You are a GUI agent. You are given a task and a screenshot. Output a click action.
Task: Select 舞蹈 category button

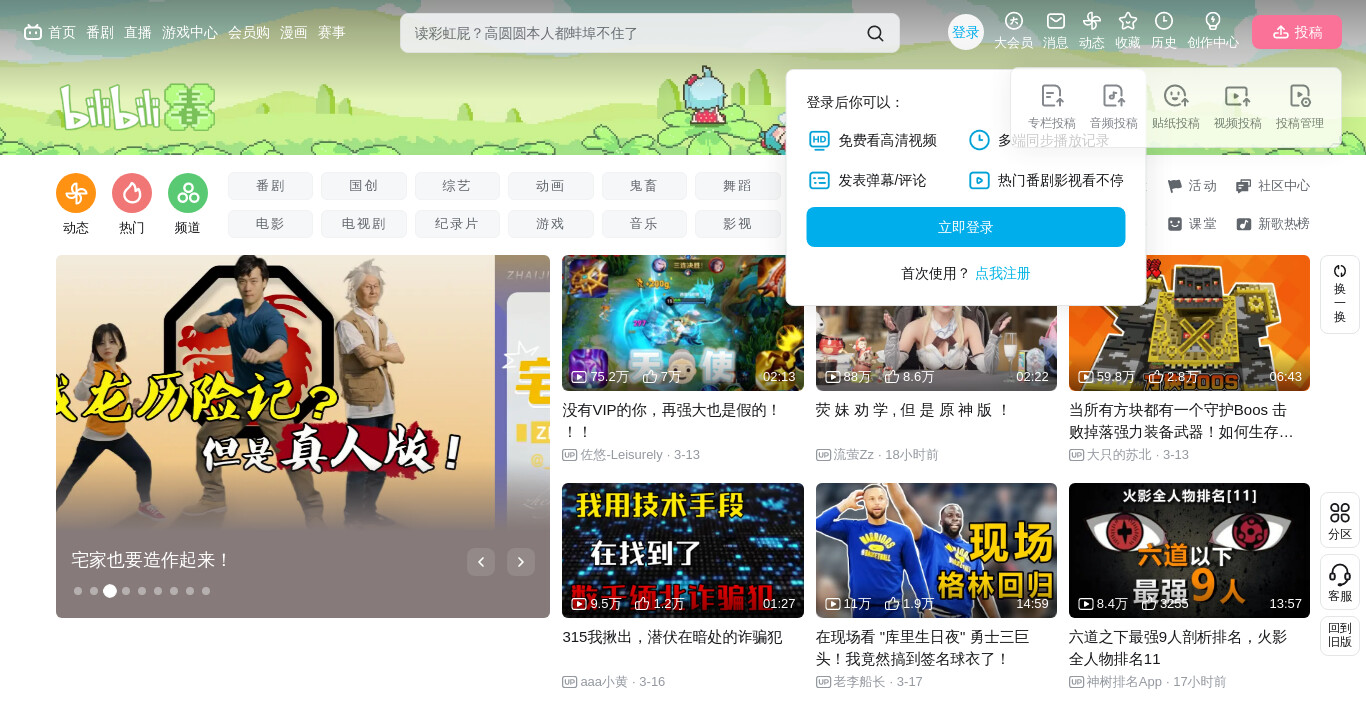tap(738, 186)
